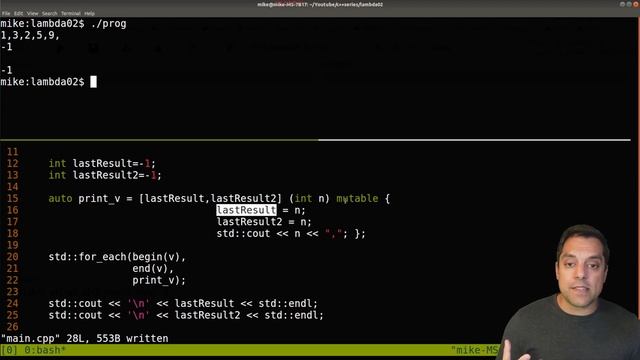Click 'print_v' identifier on line 15
Viewport: 640px width, 360px height.
(x=99, y=199)
